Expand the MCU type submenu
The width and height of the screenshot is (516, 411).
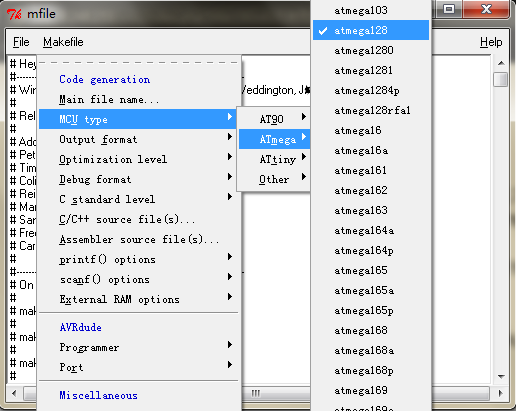coord(139,119)
